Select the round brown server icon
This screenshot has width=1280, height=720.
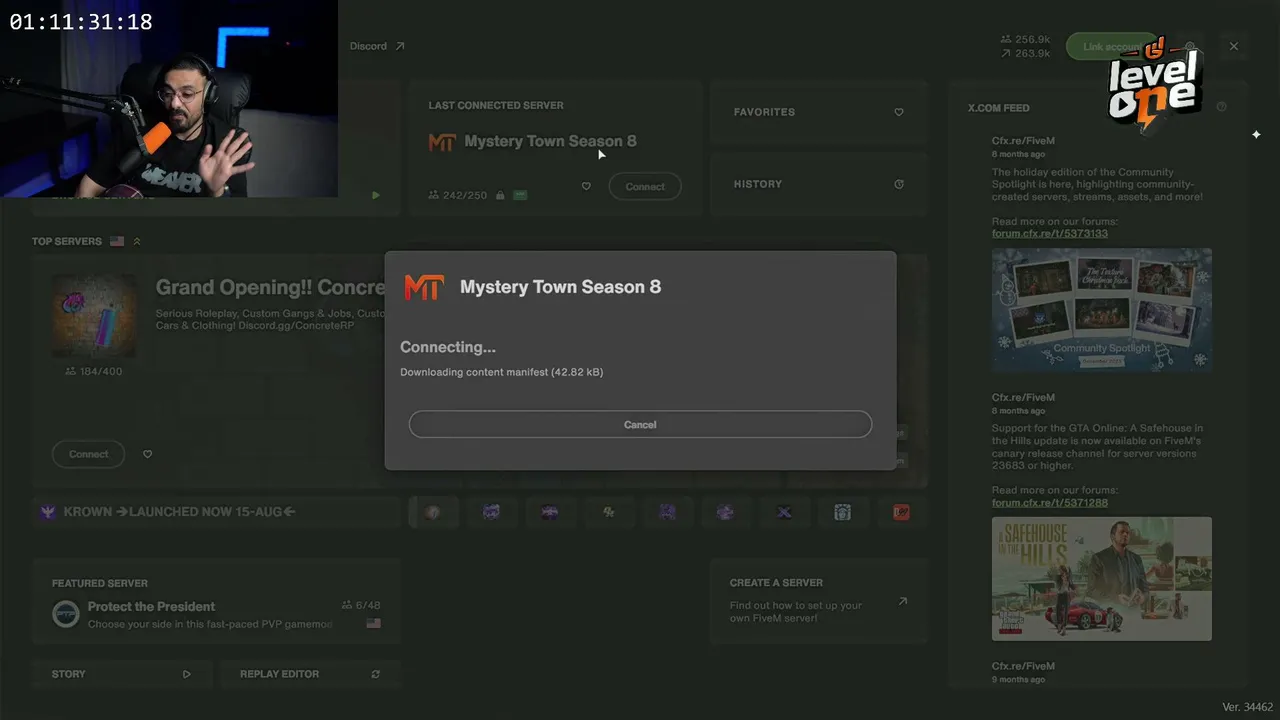pyautogui.click(x=432, y=512)
